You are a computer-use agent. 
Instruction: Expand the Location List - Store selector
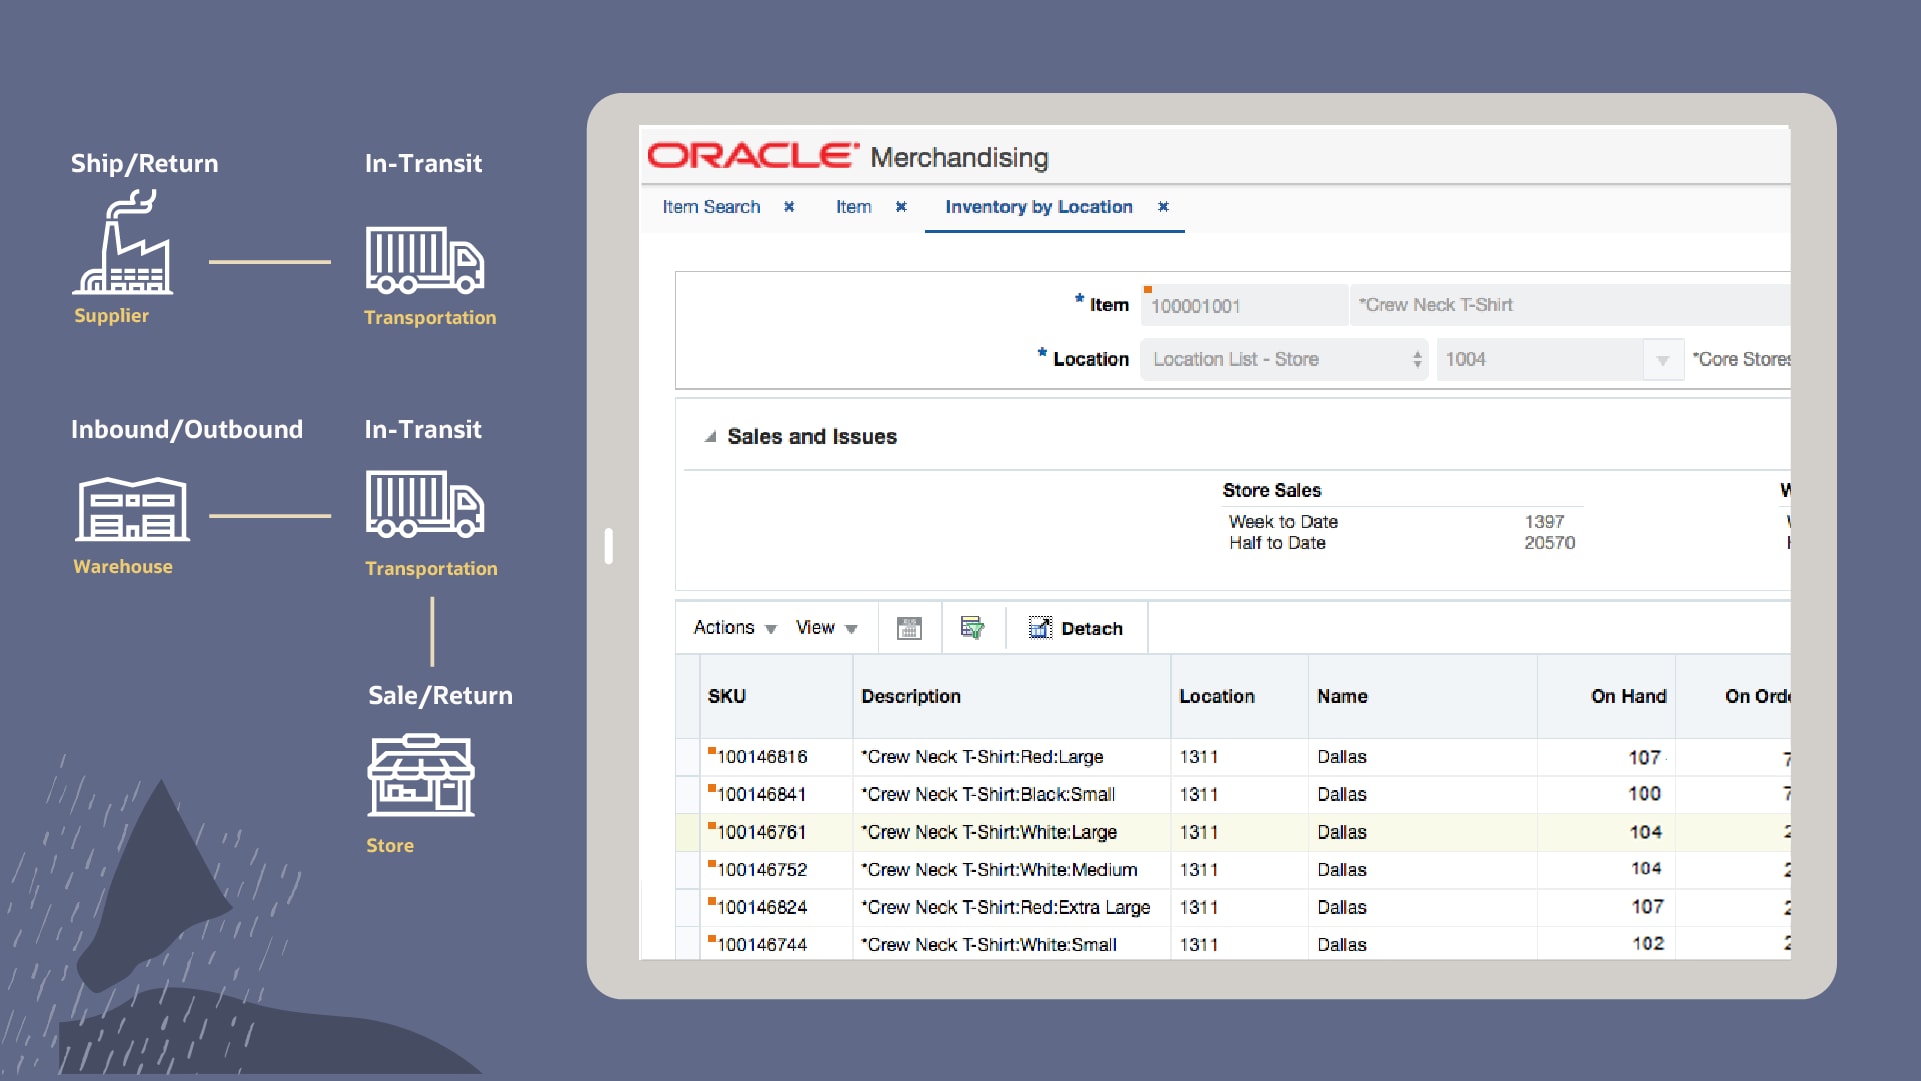1416,359
